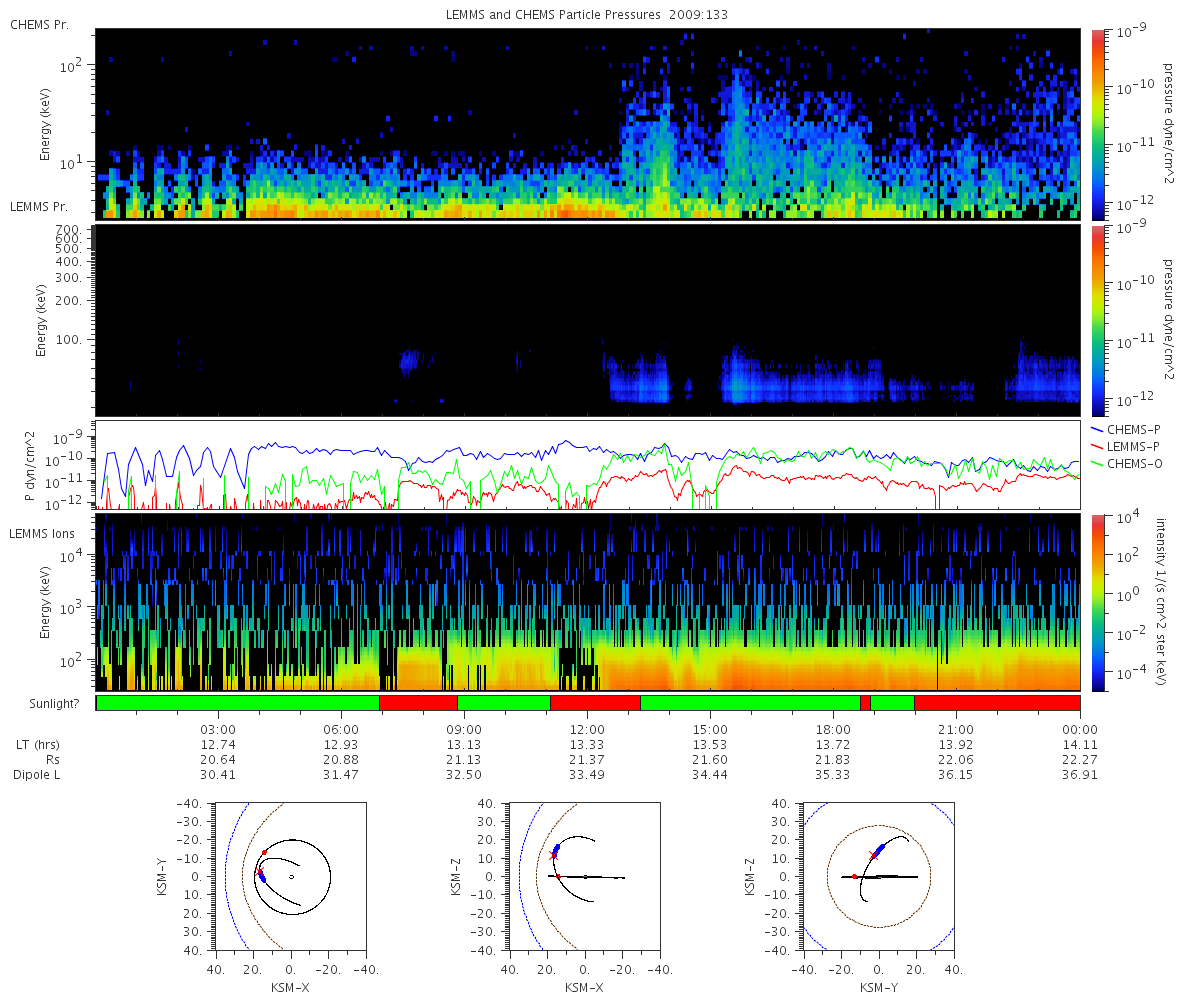Click the KSM-X versus KSM-Y orbit plot

[290, 876]
